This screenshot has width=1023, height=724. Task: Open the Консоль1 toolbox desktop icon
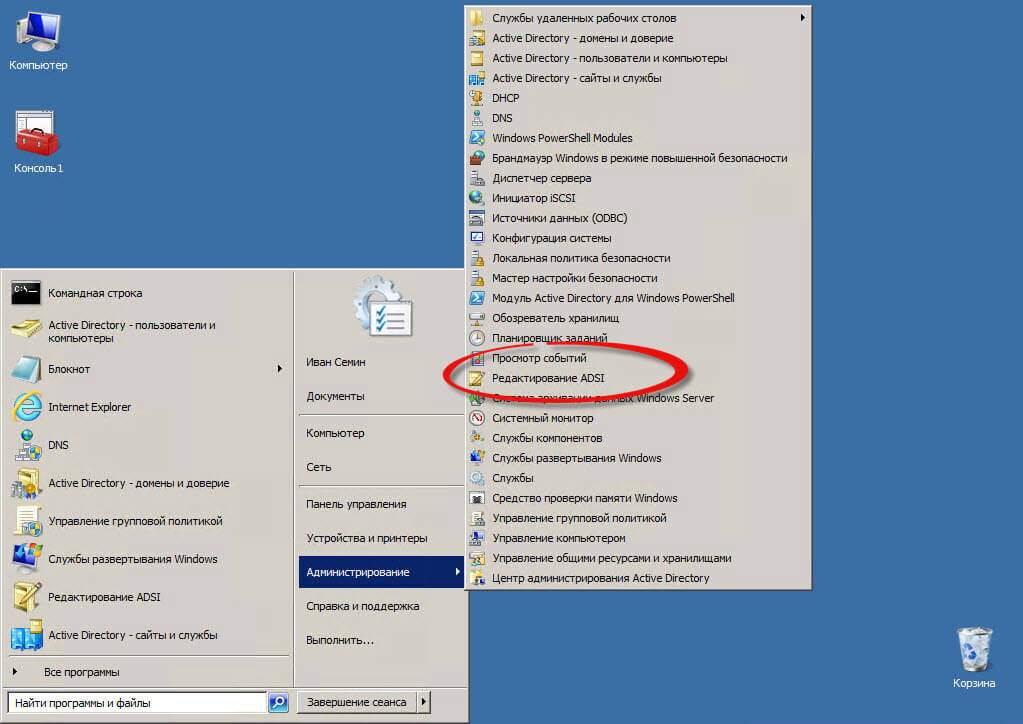pos(38,142)
